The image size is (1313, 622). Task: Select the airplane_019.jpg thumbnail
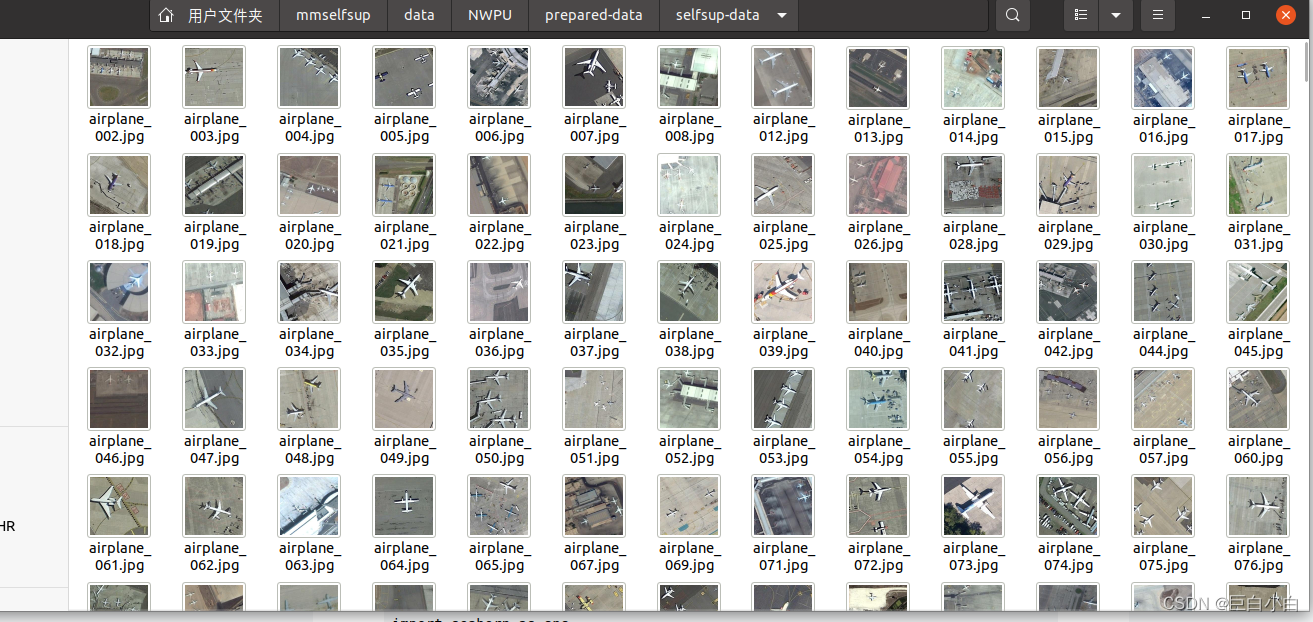point(214,184)
